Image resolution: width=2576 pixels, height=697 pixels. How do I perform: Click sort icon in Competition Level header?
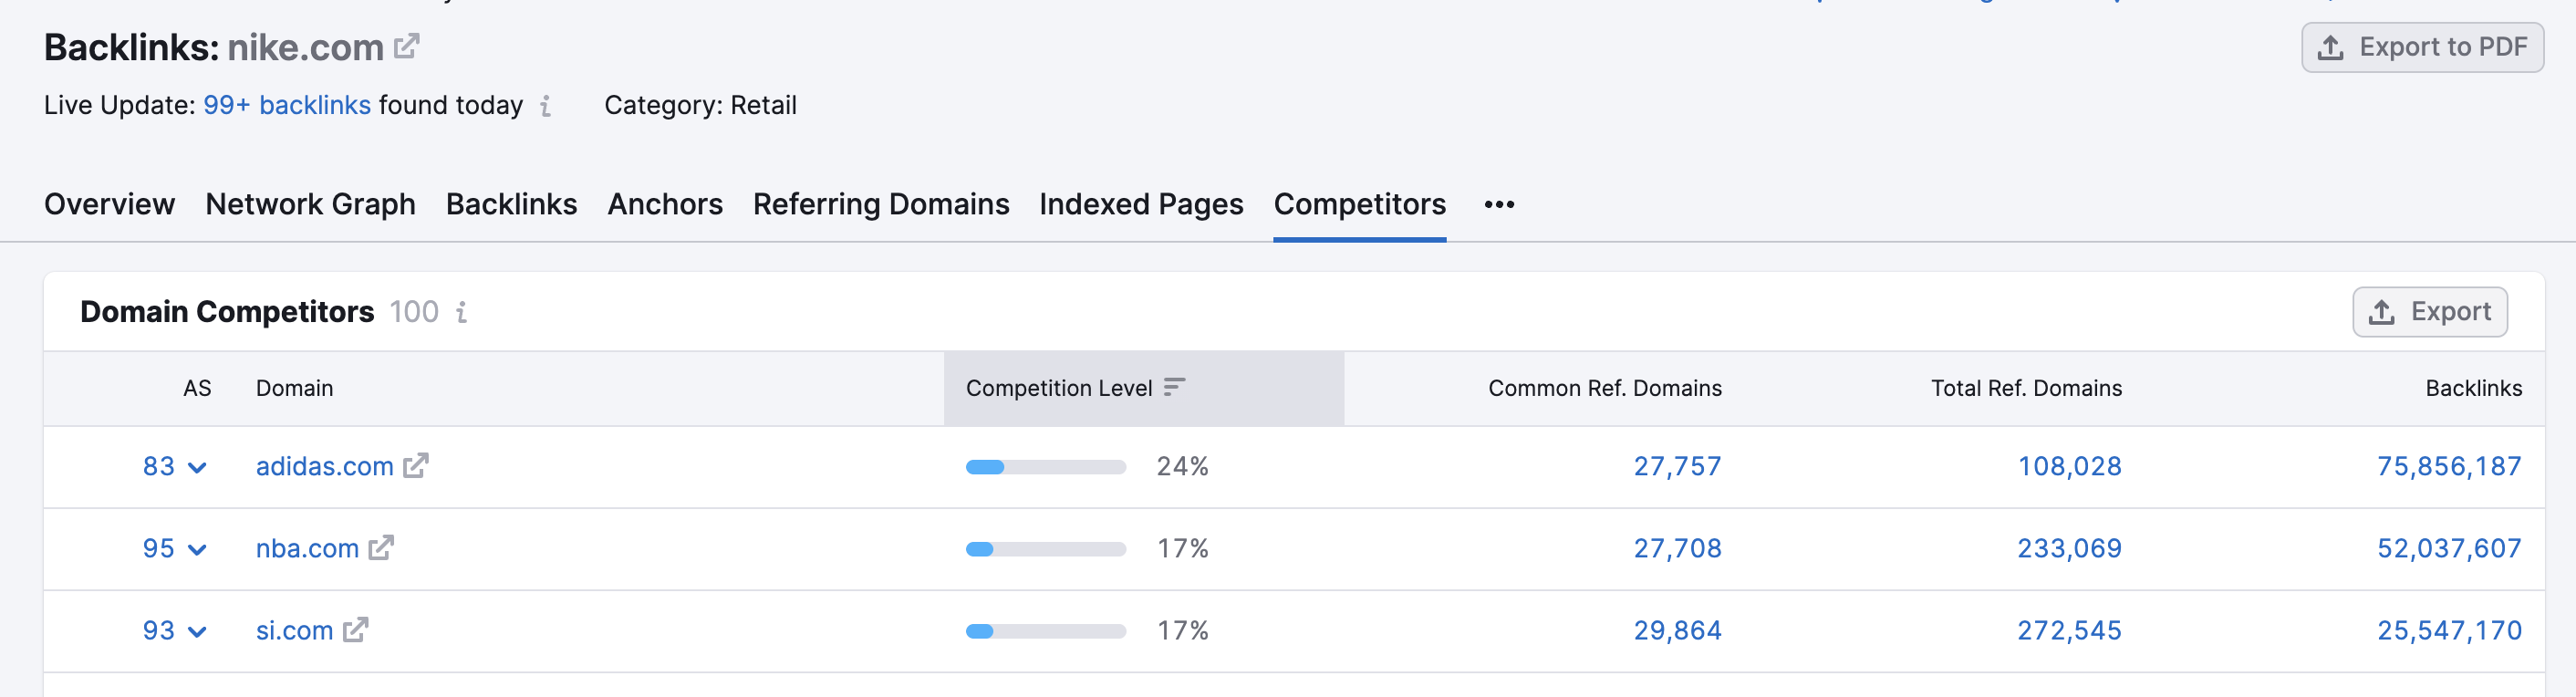[1174, 388]
